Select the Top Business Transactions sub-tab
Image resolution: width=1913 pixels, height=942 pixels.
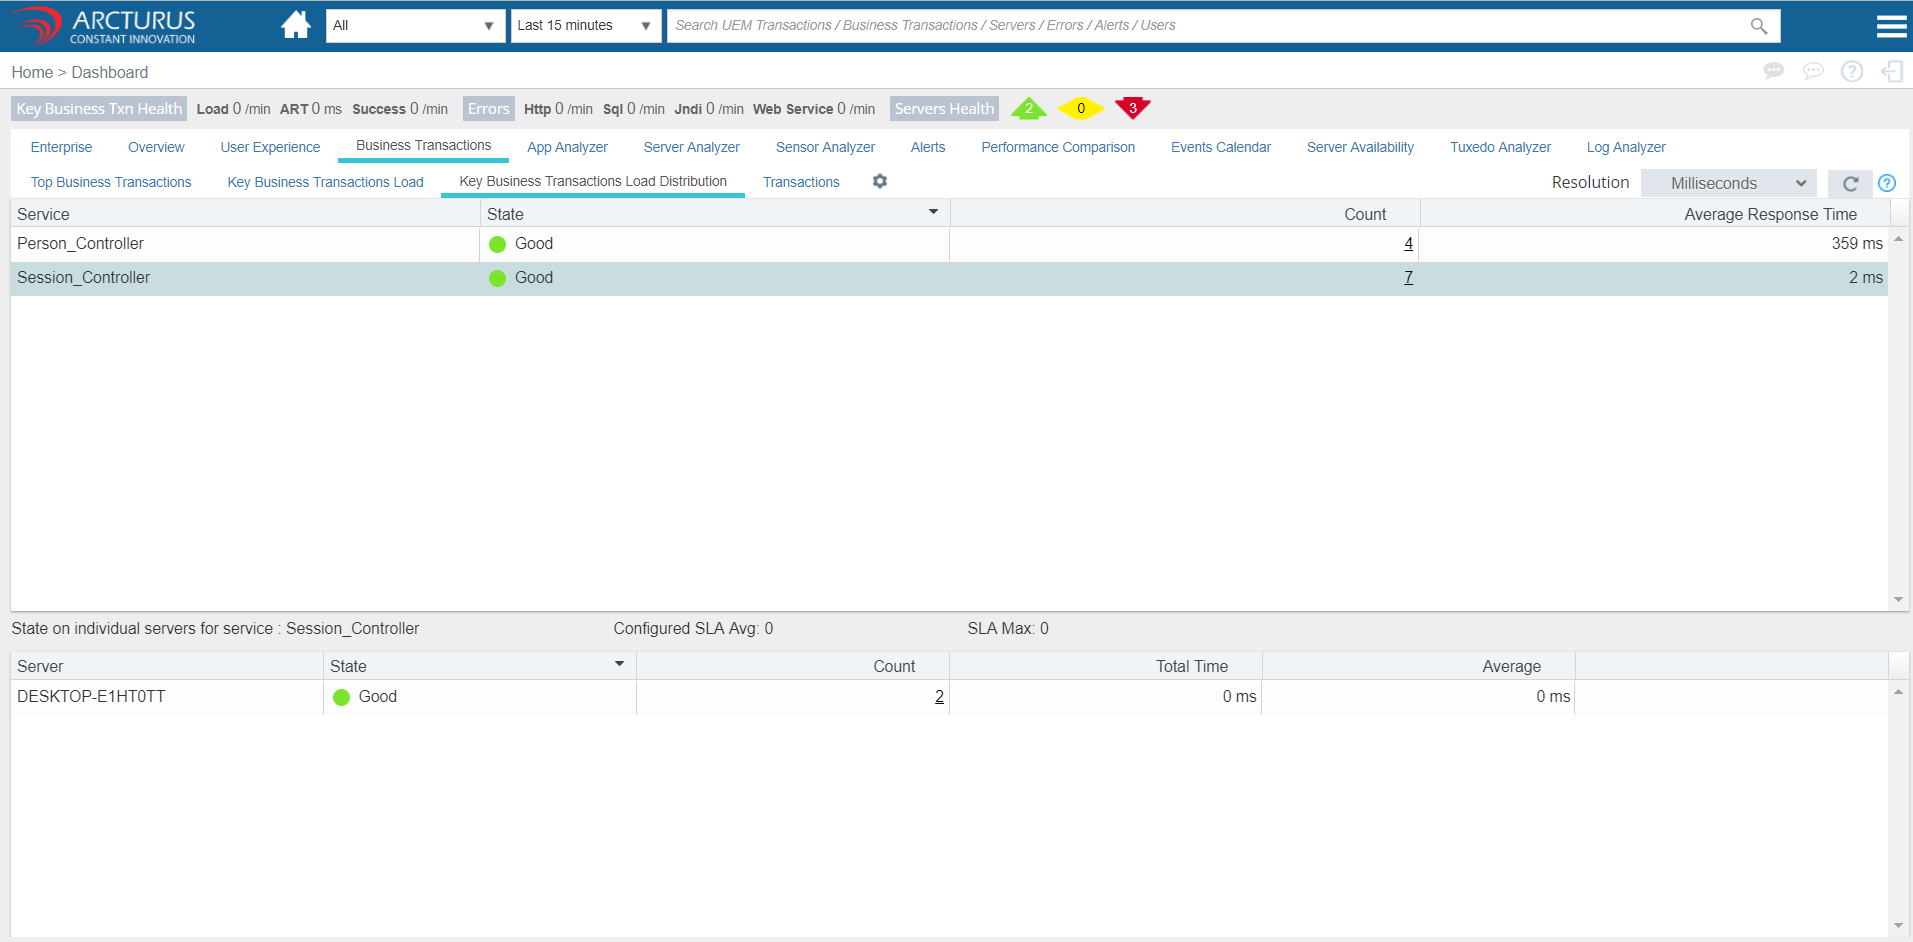(x=111, y=182)
